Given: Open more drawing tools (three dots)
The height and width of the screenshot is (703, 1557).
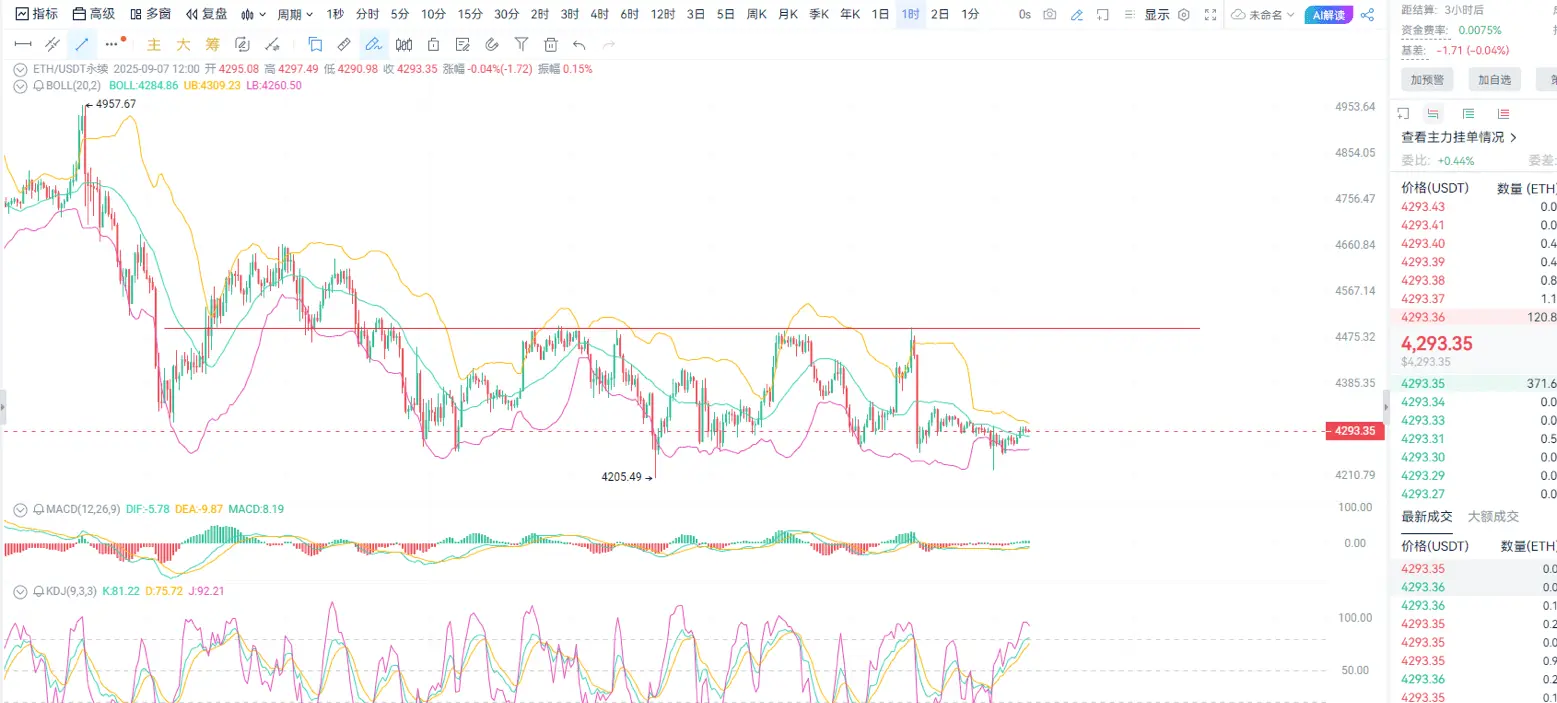Looking at the screenshot, I should pyautogui.click(x=113, y=44).
